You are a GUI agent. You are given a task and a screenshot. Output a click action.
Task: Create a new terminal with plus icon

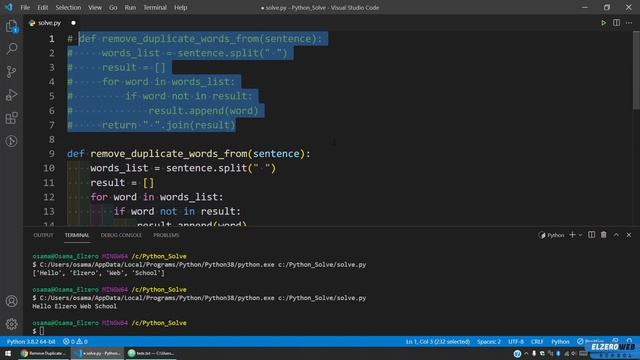572,235
